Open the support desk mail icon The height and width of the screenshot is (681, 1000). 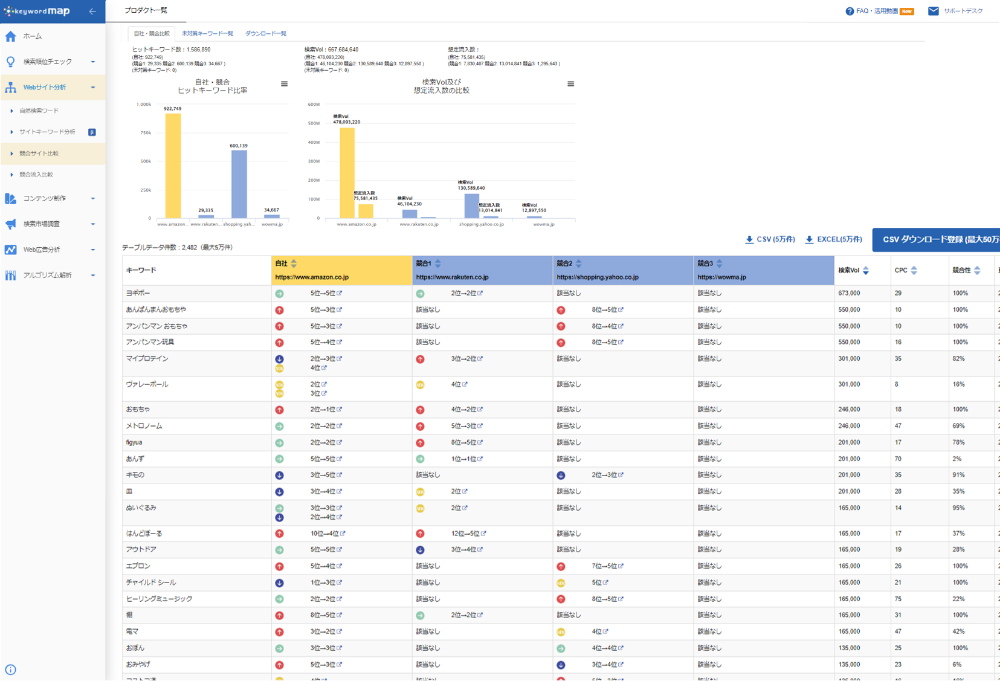(x=933, y=11)
